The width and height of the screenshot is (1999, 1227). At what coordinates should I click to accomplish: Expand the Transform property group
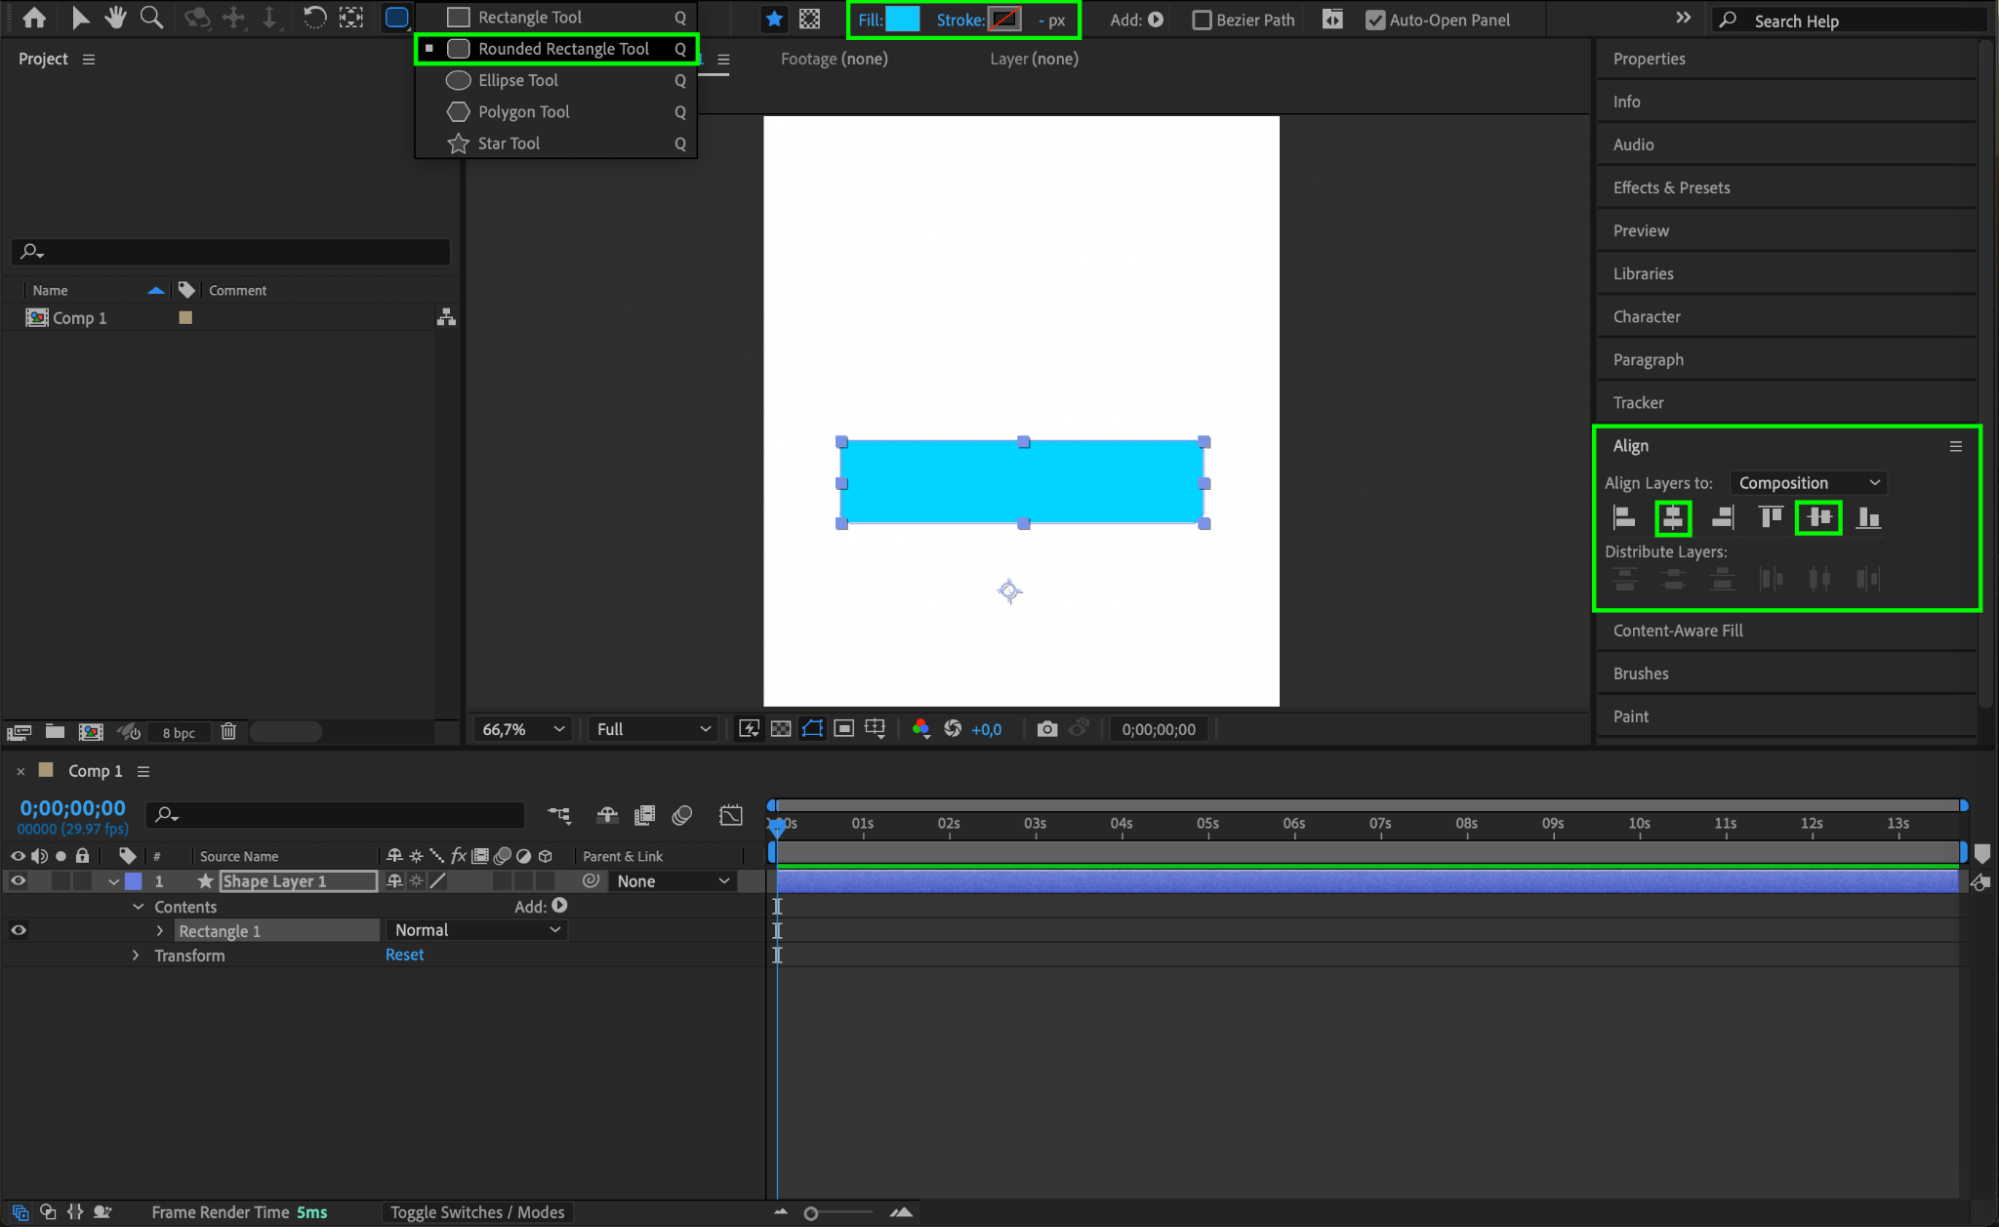coord(136,956)
